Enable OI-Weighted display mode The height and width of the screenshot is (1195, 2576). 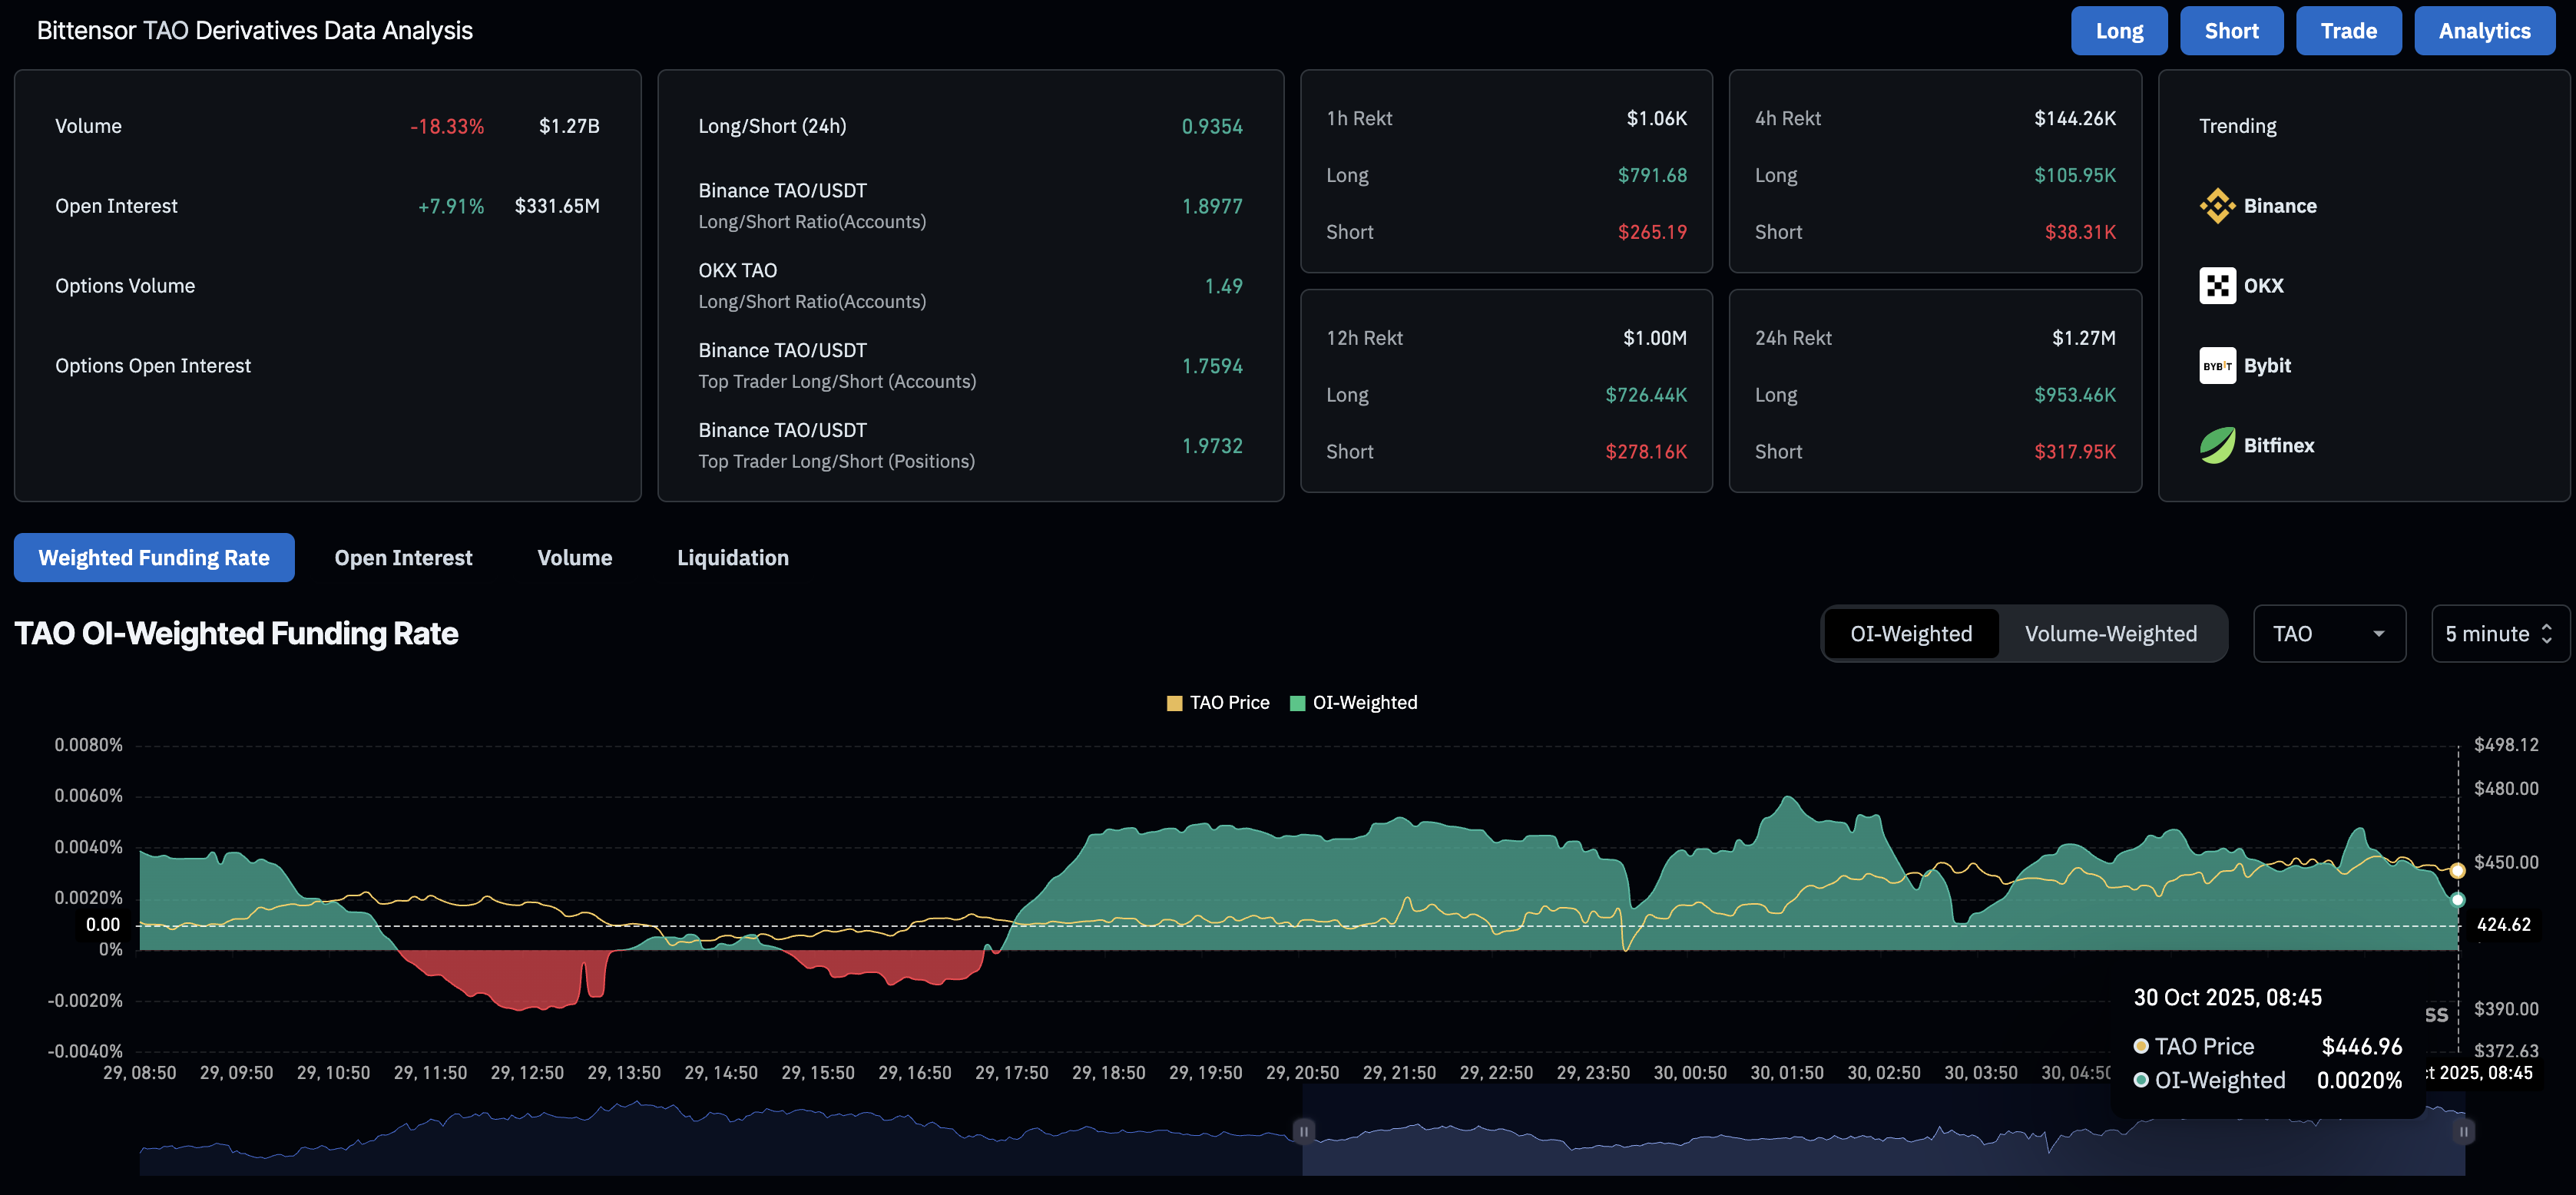1911,633
